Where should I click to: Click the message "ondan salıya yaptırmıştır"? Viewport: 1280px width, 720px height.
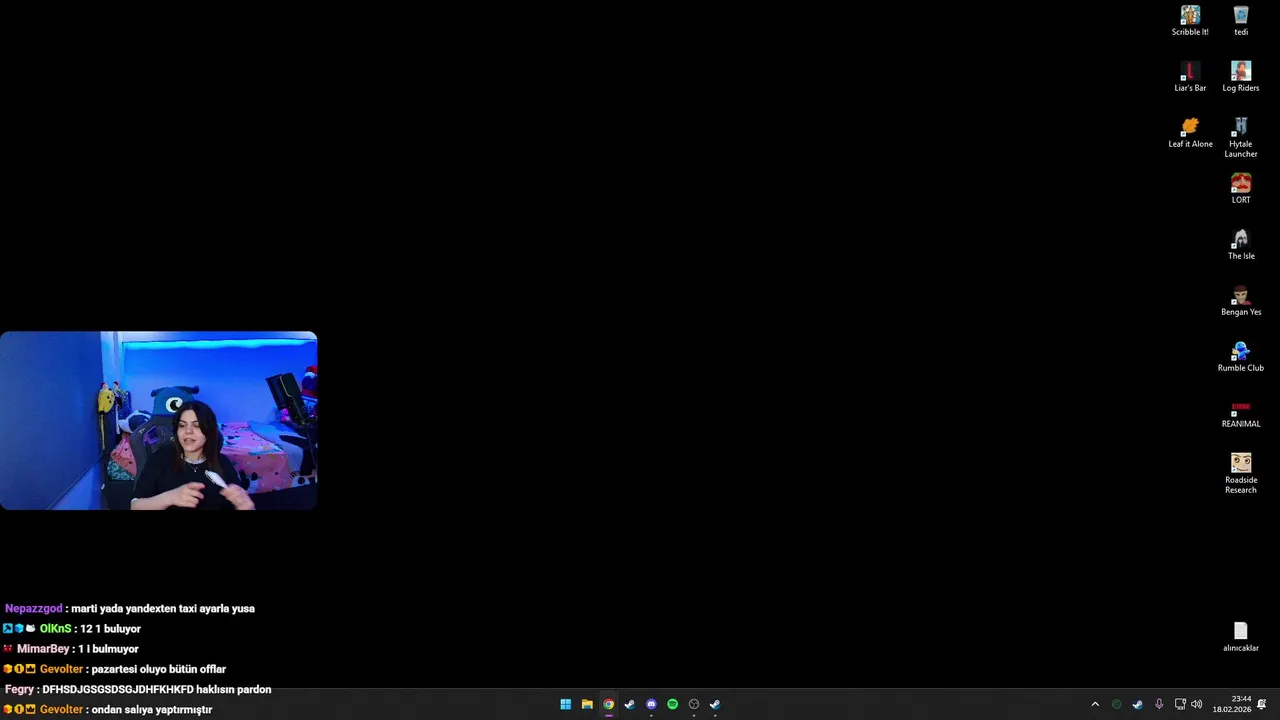pyautogui.click(x=152, y=709)
